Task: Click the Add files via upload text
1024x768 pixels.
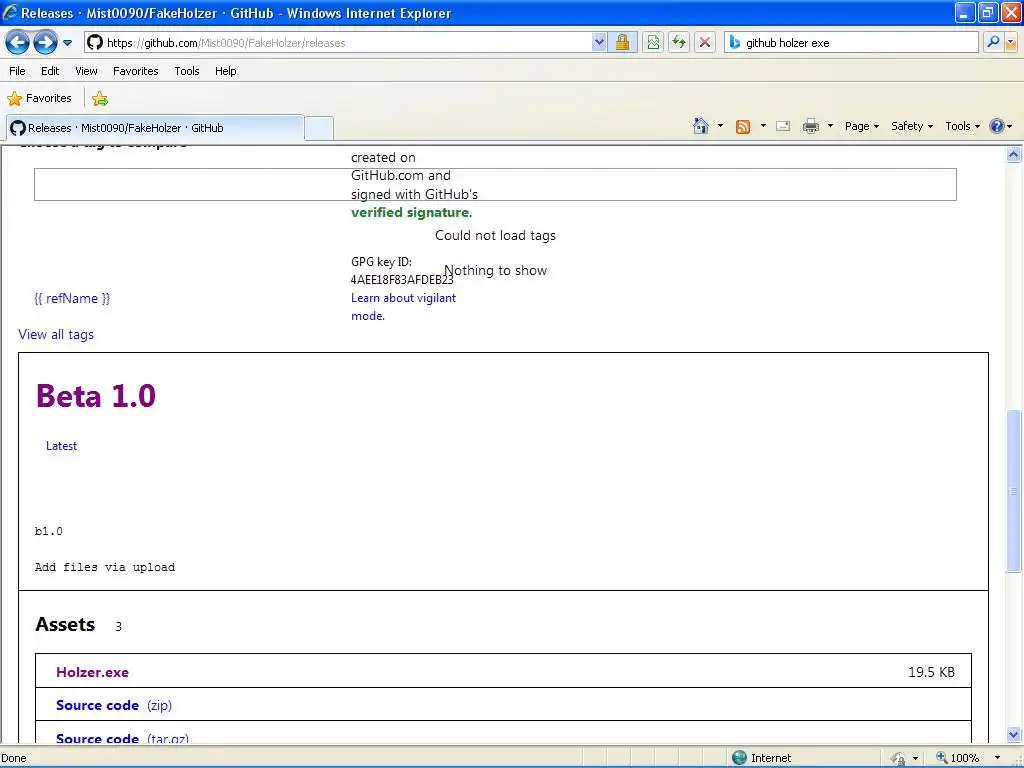Action: click(x=105, y=567)
